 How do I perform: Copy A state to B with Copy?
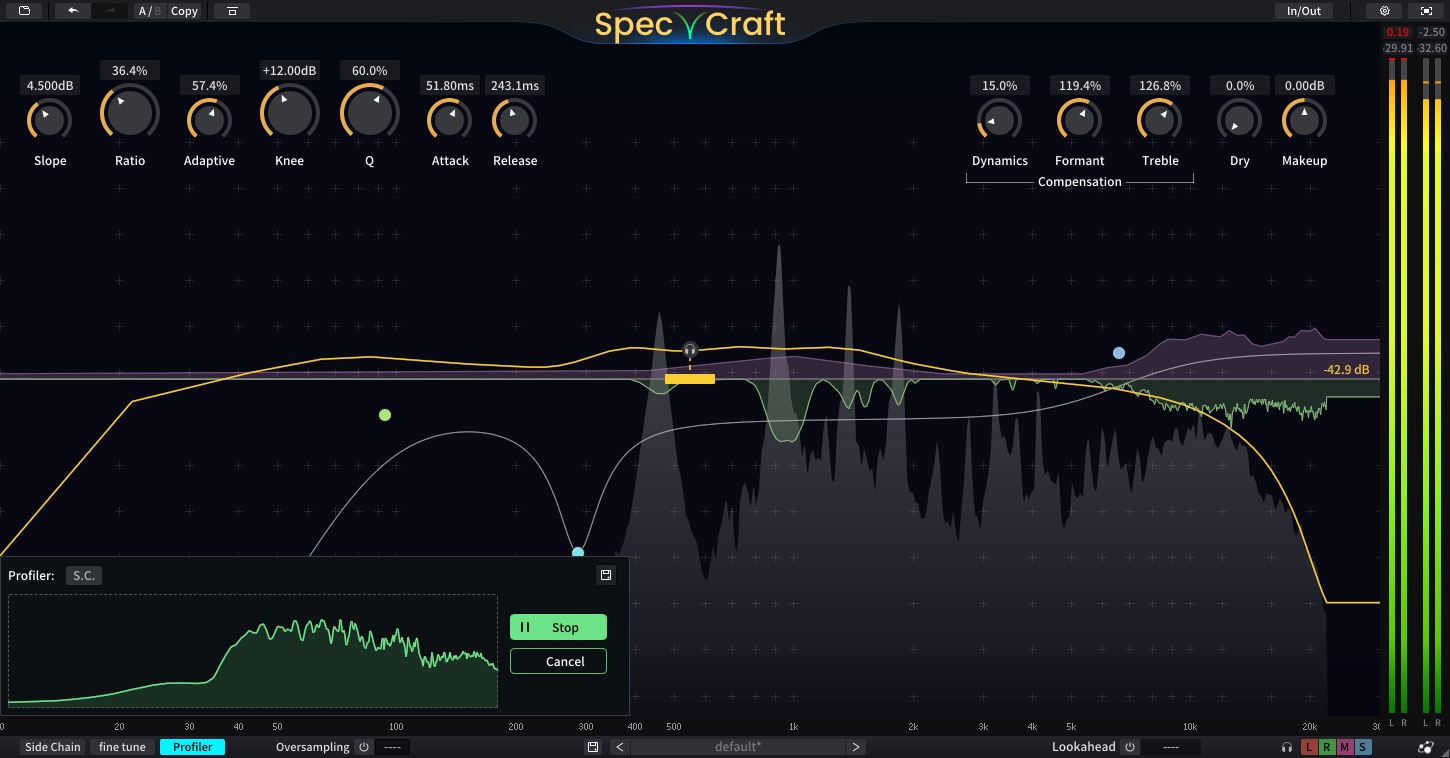tap(185, 11)
